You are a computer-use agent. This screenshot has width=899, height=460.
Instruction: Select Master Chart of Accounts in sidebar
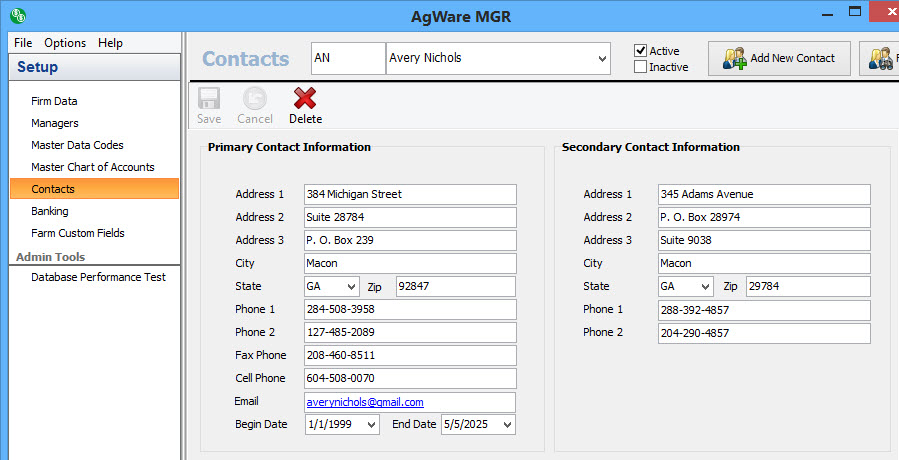point(93,167)
